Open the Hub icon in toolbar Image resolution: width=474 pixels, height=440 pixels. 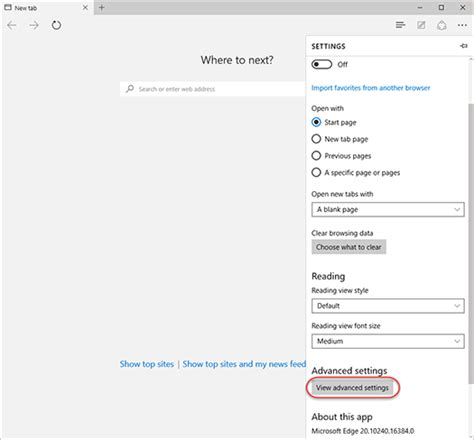tap(400, 25)
